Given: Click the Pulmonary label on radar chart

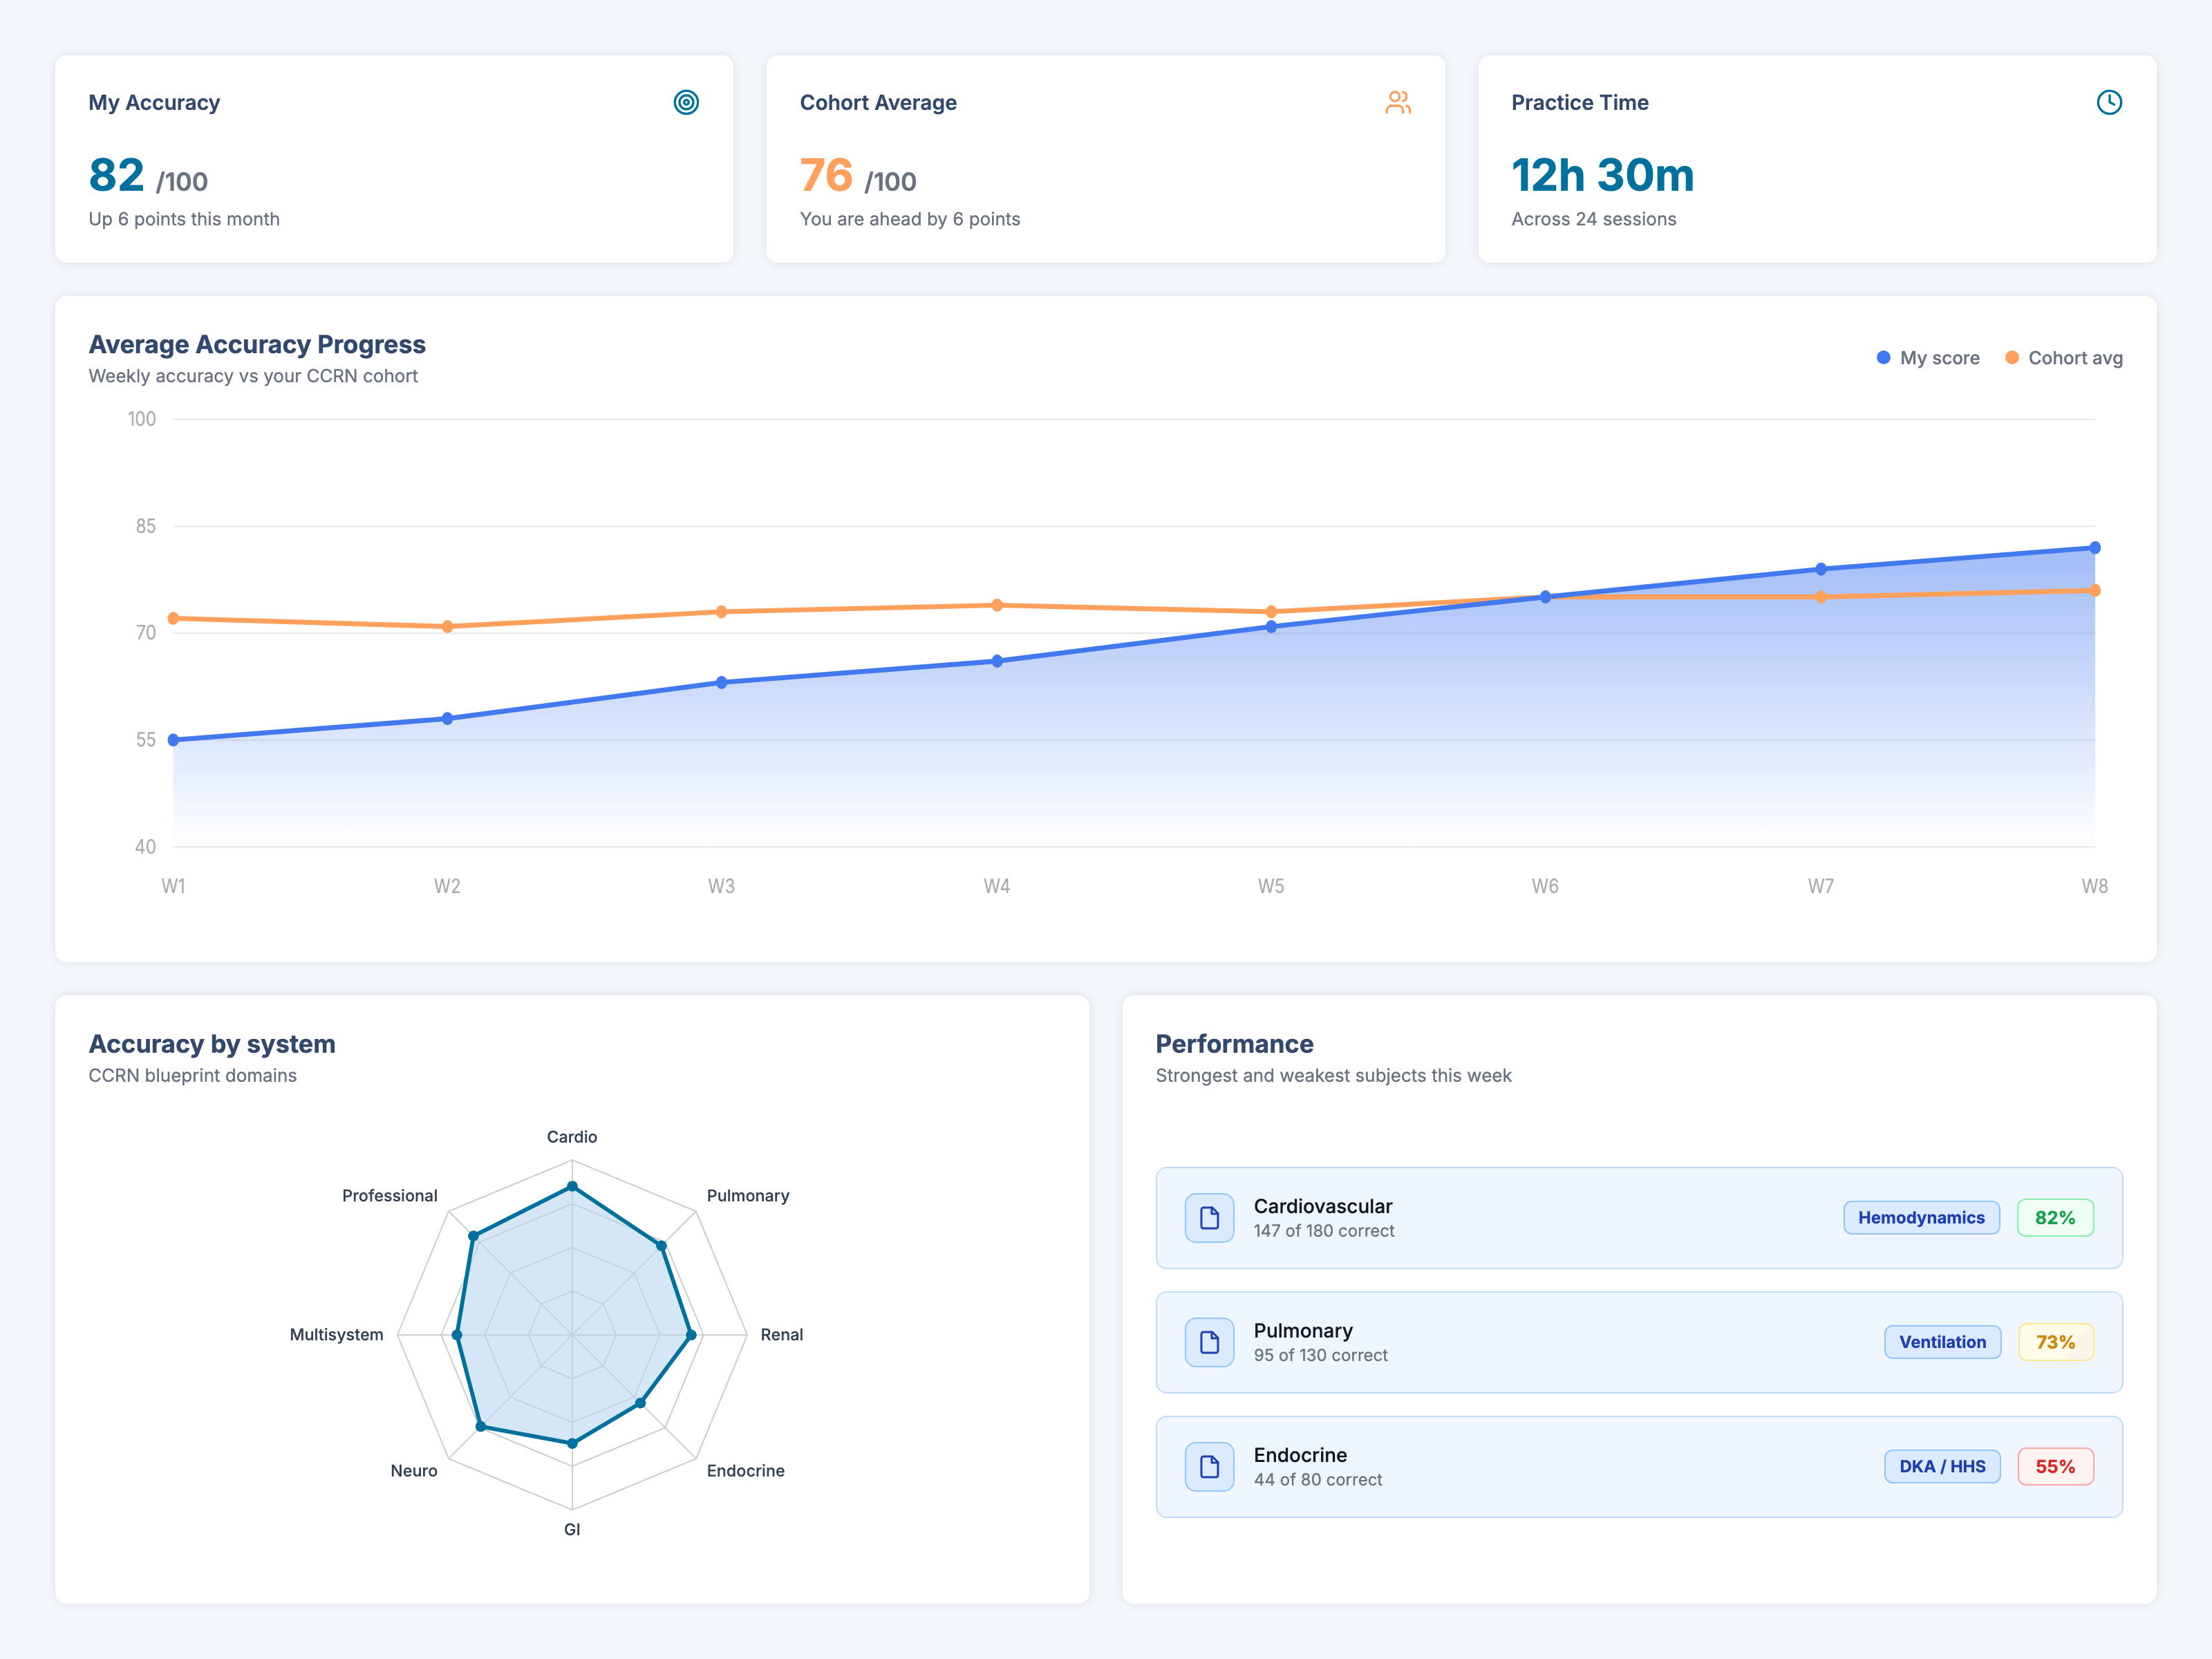Looking at the screenshot, I should point(748,1196).
